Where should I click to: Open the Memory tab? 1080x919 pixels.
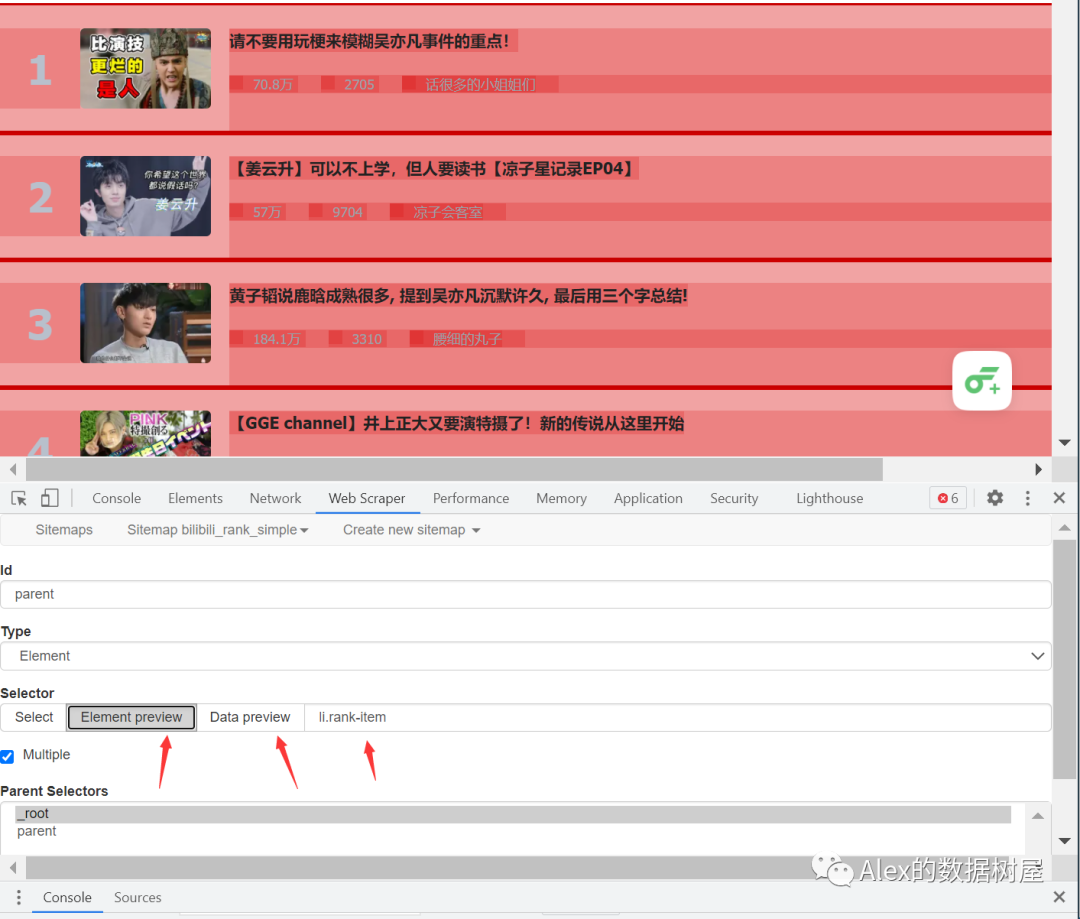561,498
